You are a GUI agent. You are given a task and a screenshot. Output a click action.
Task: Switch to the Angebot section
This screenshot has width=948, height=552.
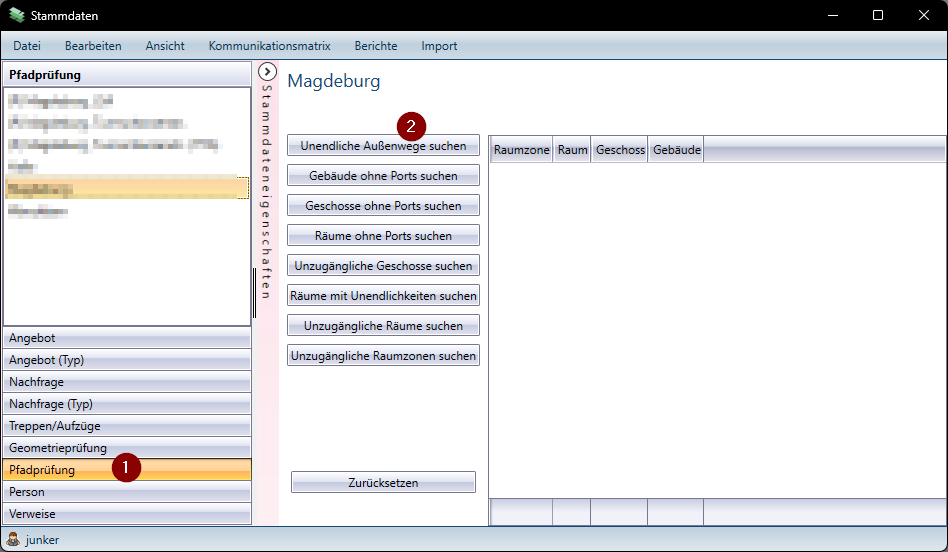point(127,338)
